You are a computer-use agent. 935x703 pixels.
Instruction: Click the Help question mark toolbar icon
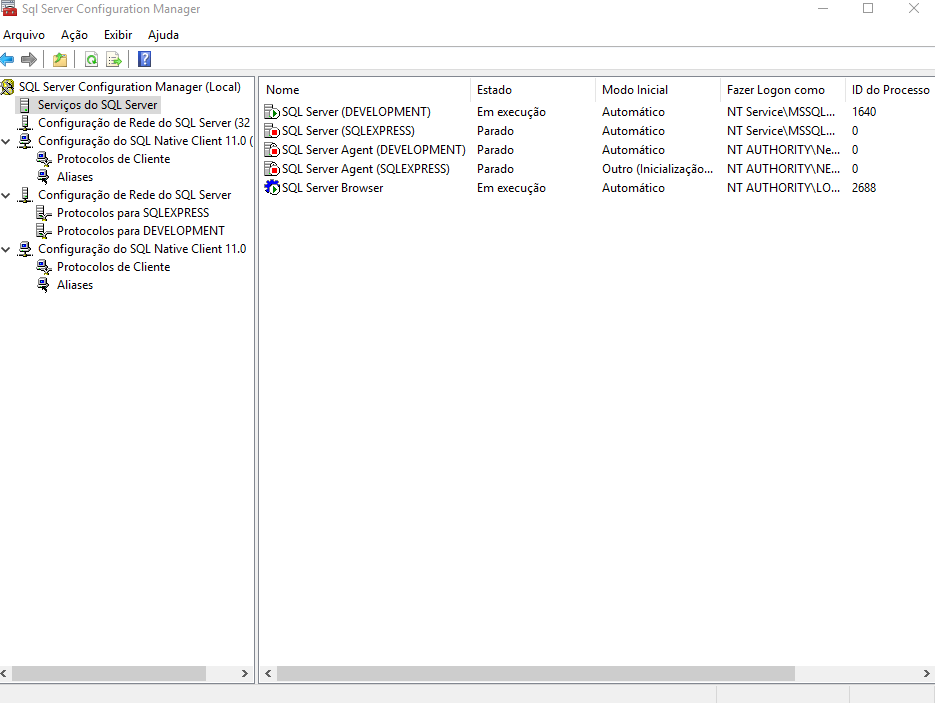click(x=144, y=59)
